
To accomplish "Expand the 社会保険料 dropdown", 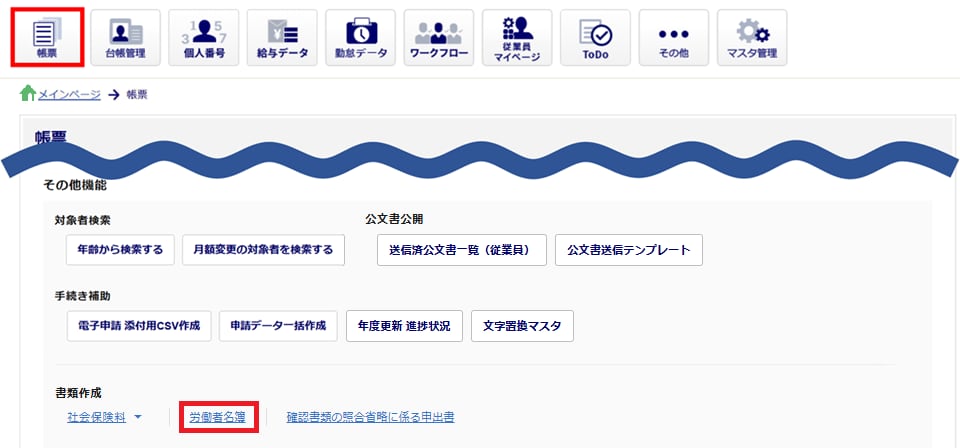I will [x=105, y=416].
